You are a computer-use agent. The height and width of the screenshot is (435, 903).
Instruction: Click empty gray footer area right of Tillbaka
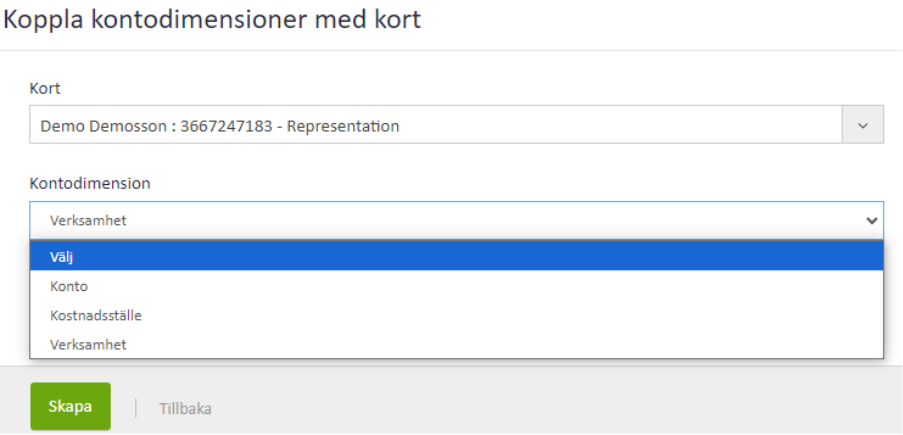click(x=550, y=408)
